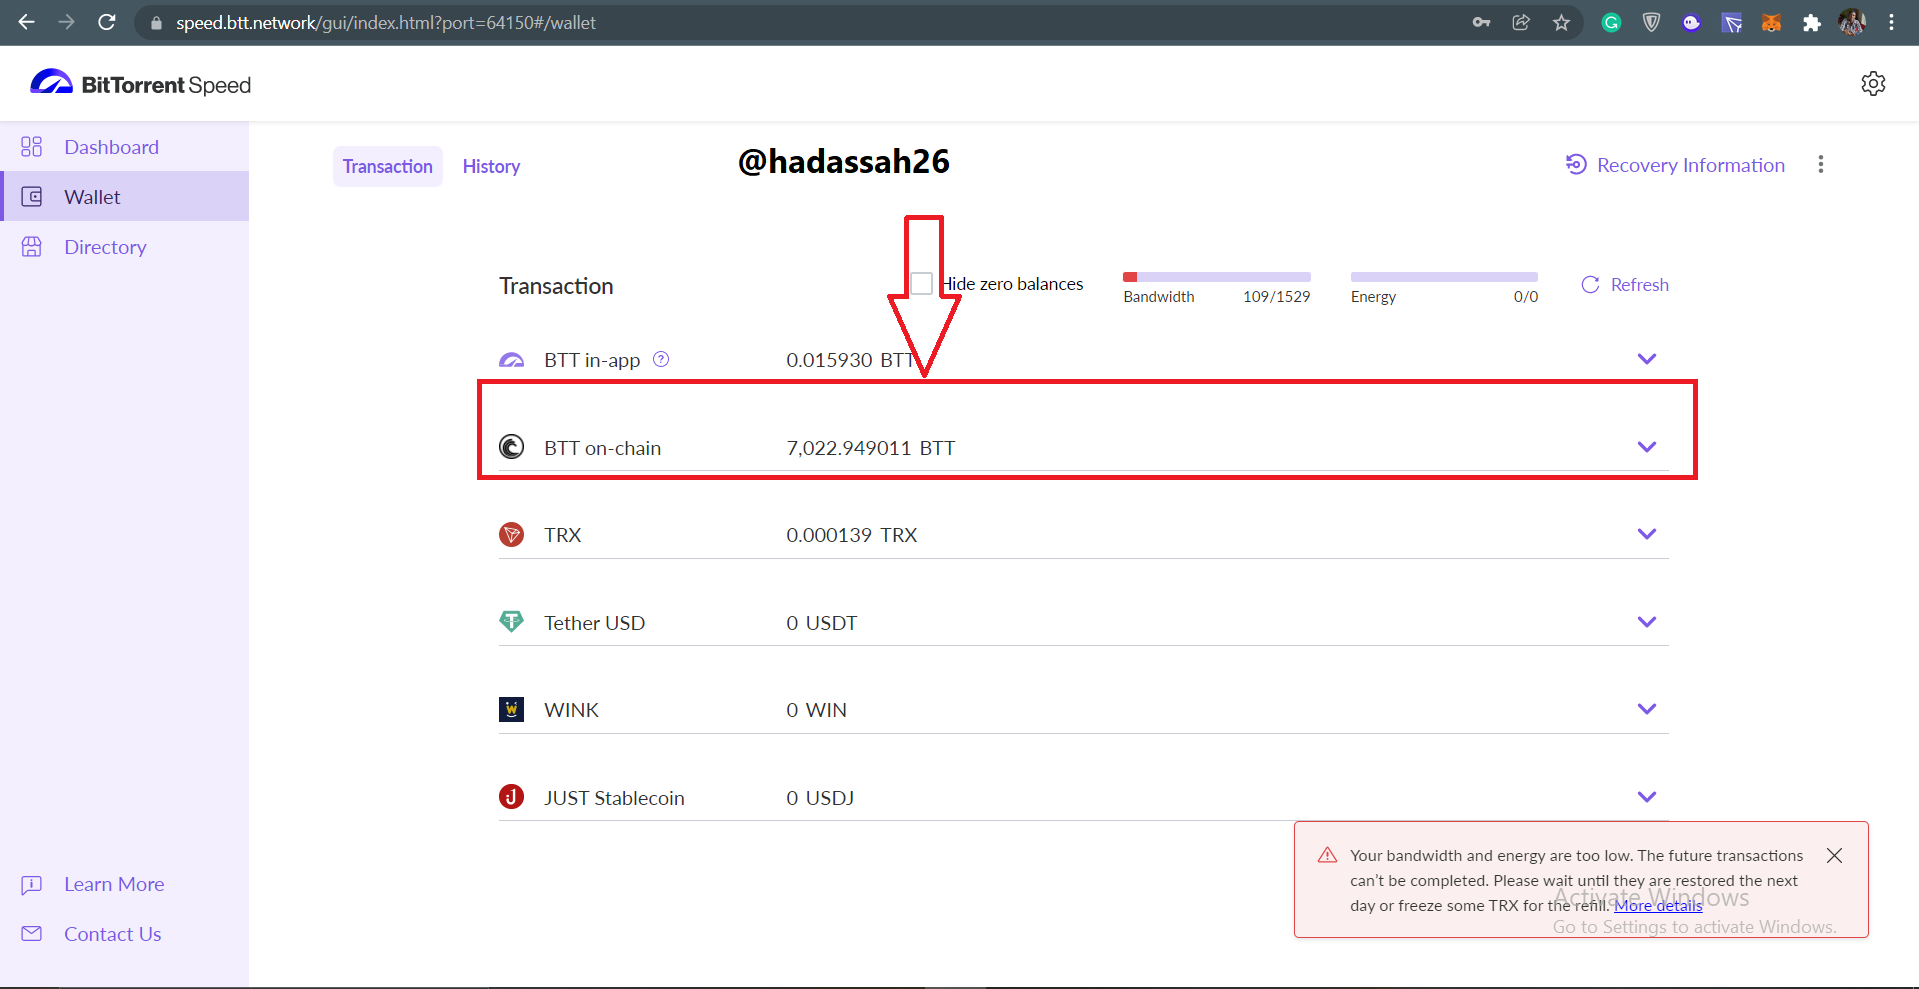Click the Wallet icon in sidebar
1919x989 pixels.
[x=32, y=197]
